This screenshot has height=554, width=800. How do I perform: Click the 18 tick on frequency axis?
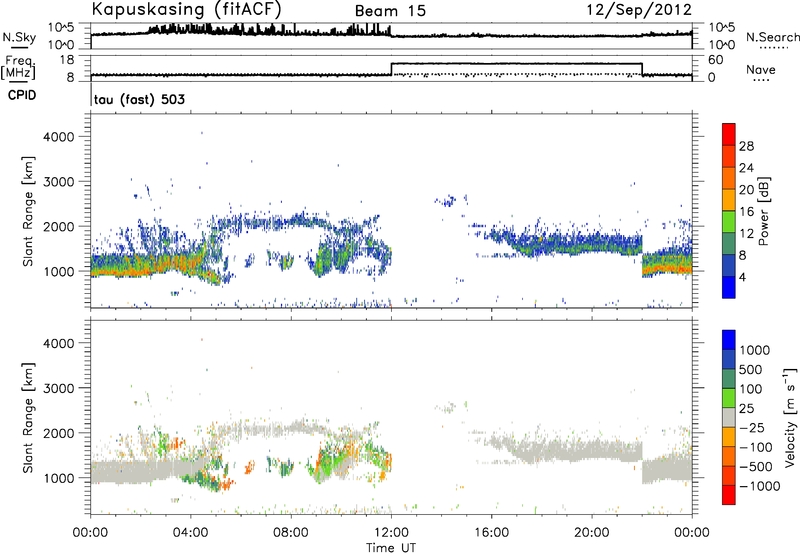pos(67,60)
